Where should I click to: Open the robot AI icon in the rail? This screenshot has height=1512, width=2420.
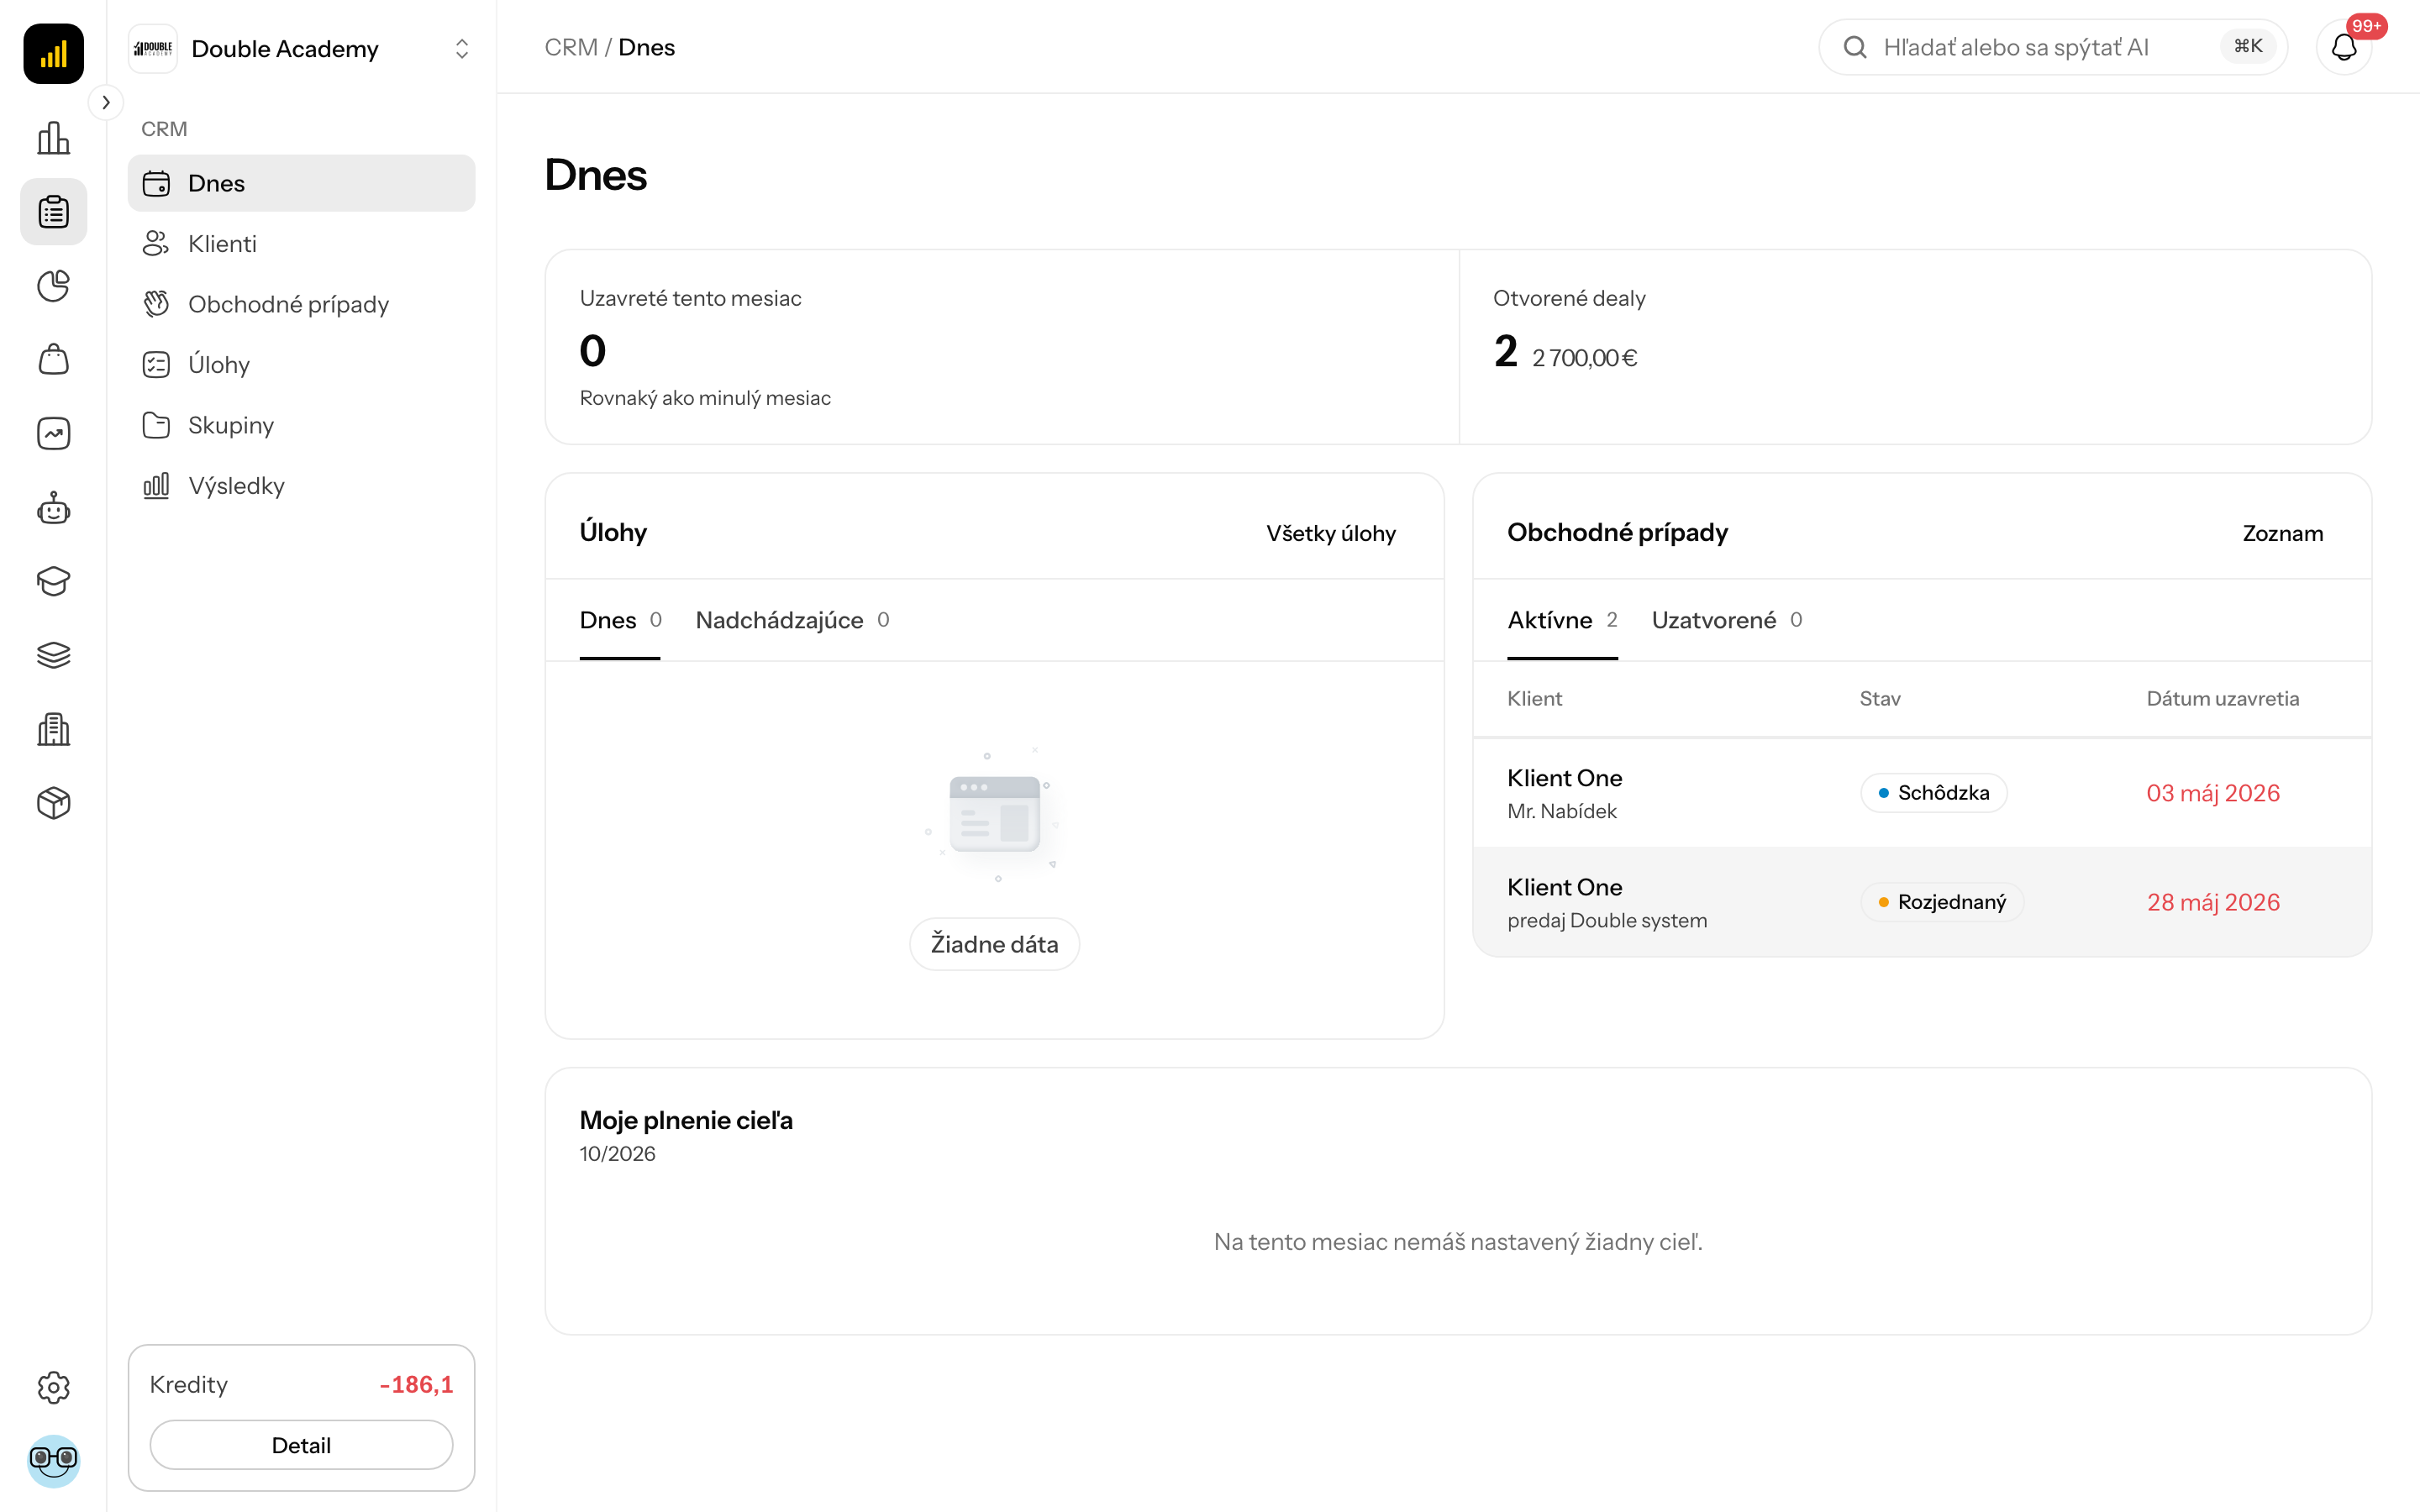(53, 508)
